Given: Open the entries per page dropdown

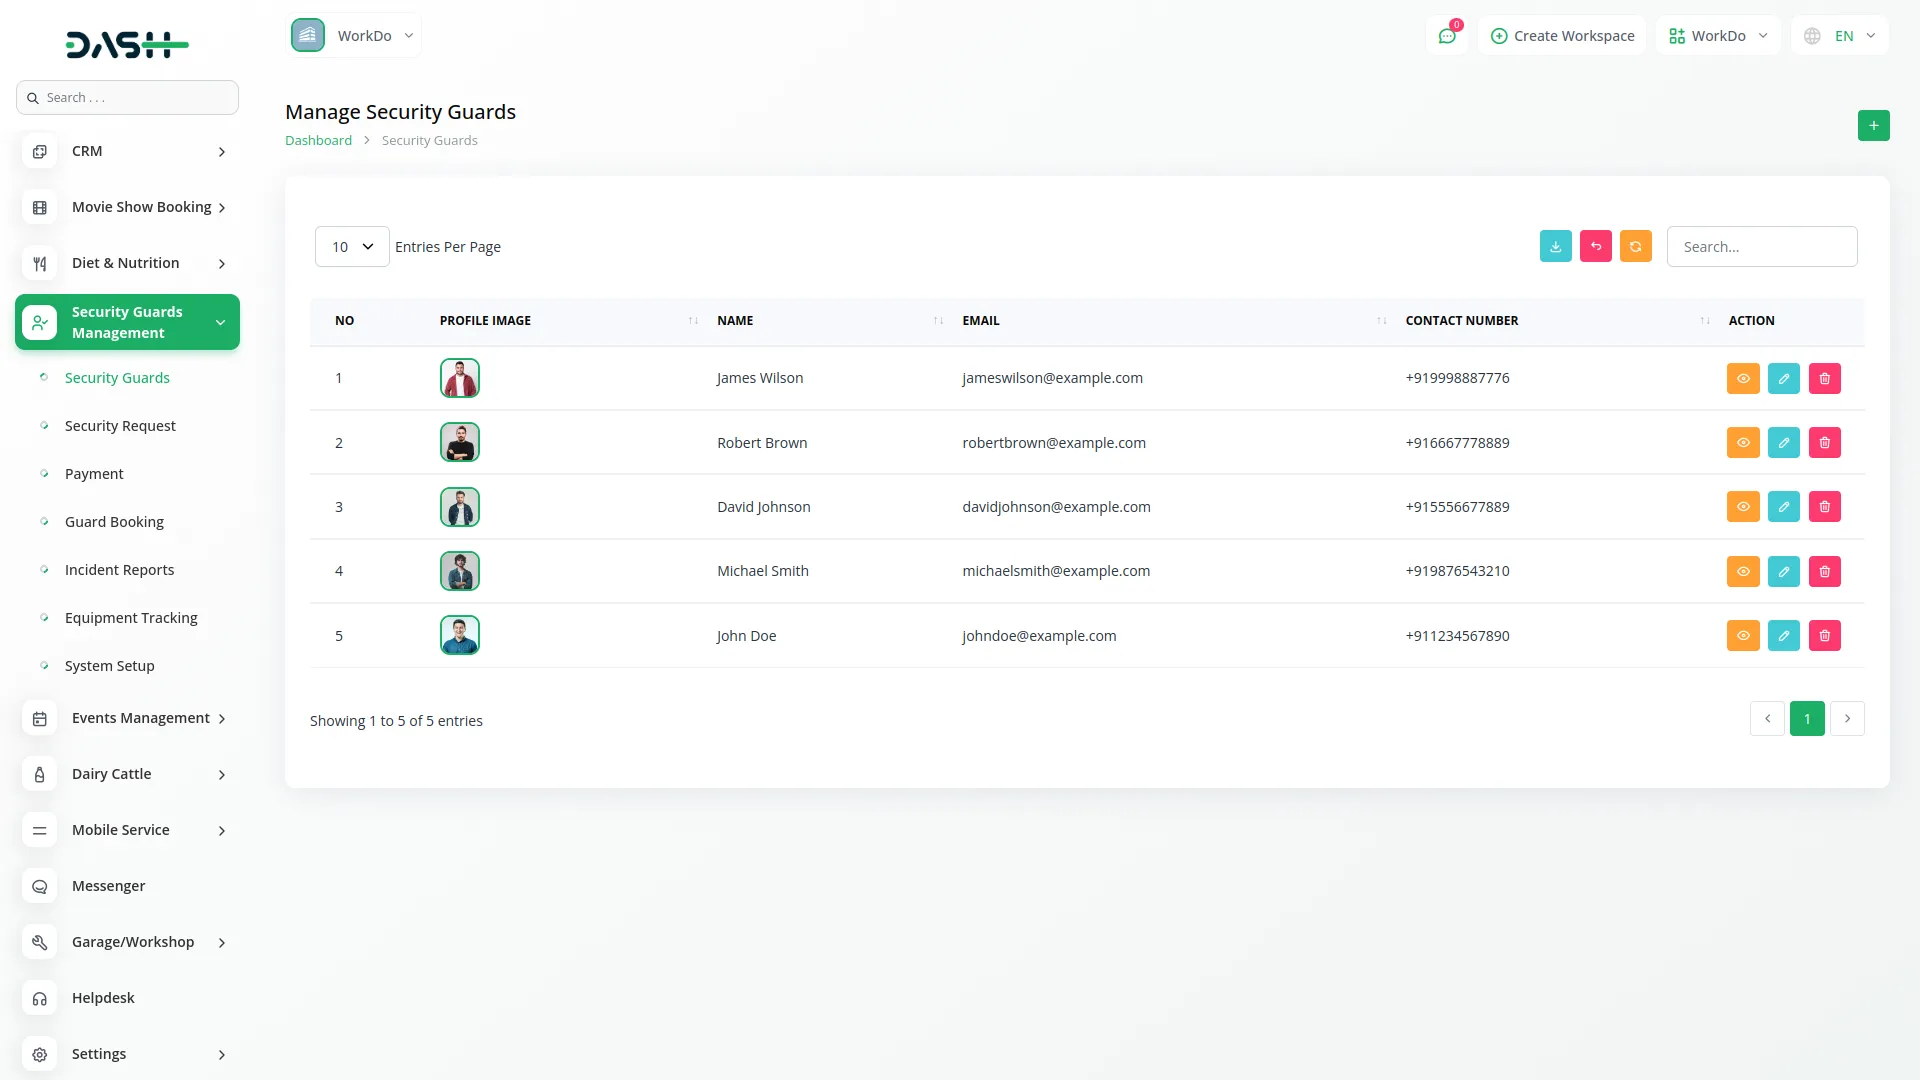Looking at the screenshot, I should tap(352, 247).
